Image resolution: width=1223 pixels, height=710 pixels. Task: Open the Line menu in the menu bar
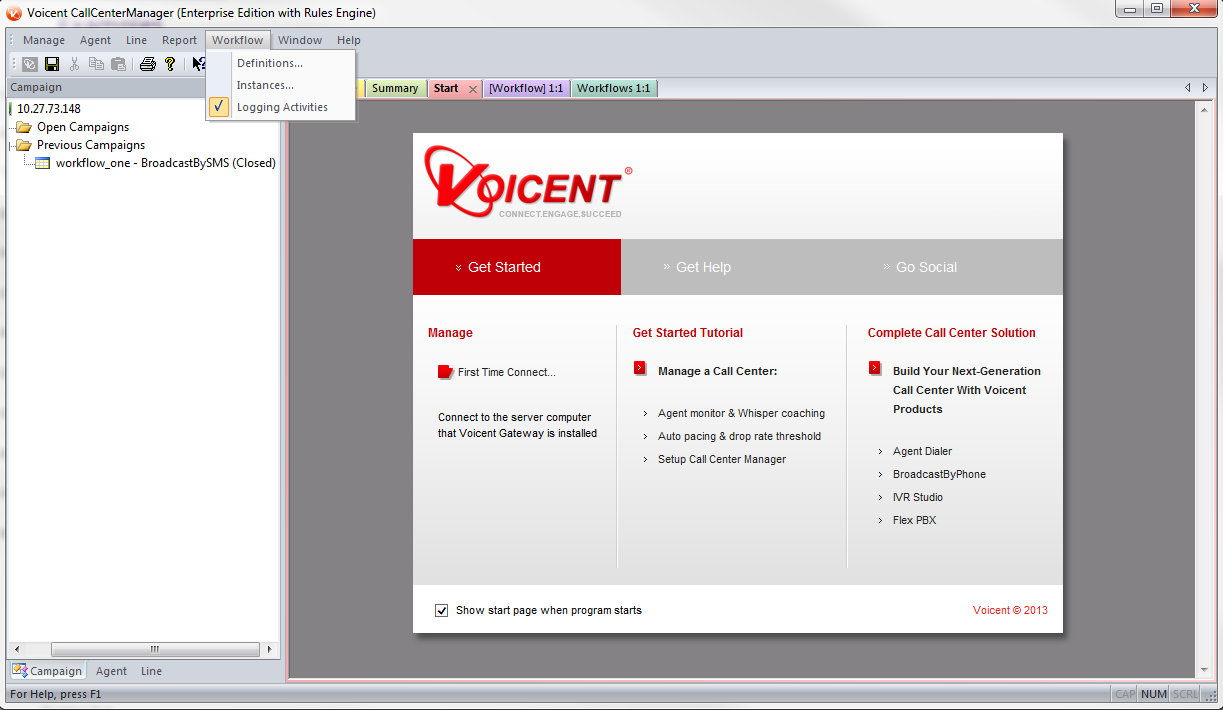(137, 40)
